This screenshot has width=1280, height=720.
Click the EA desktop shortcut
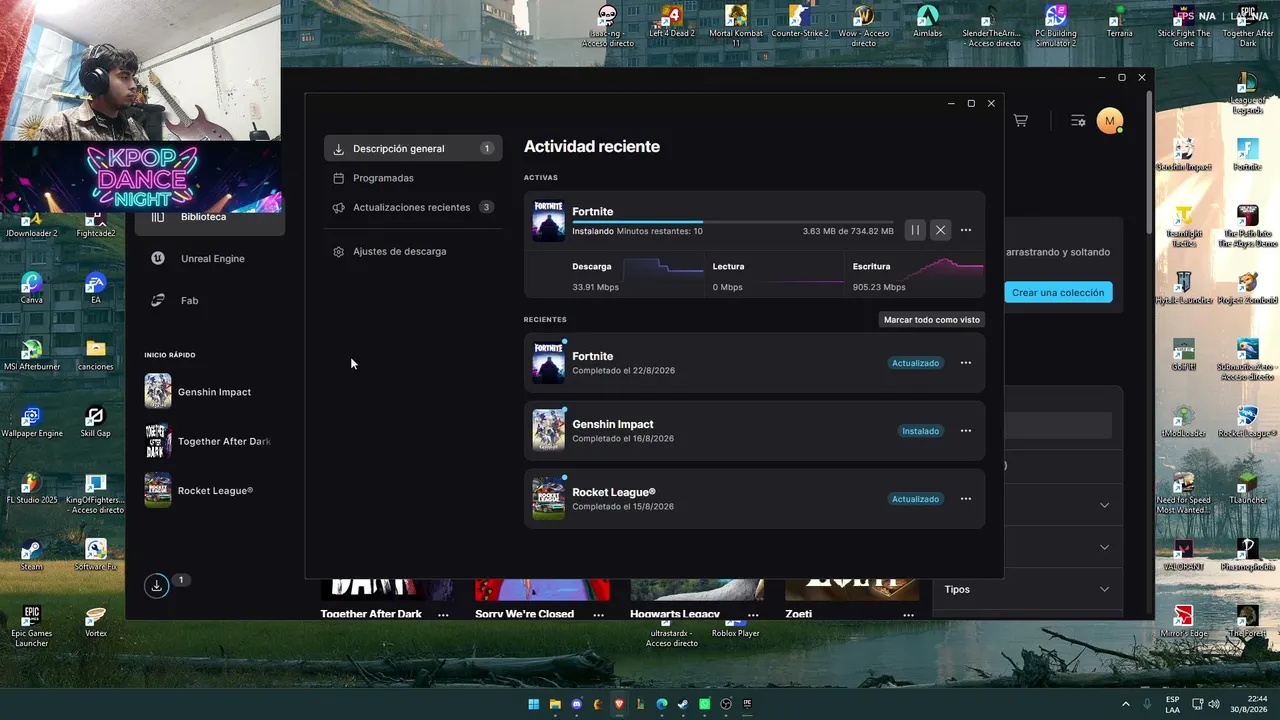(x=96, y=289)
